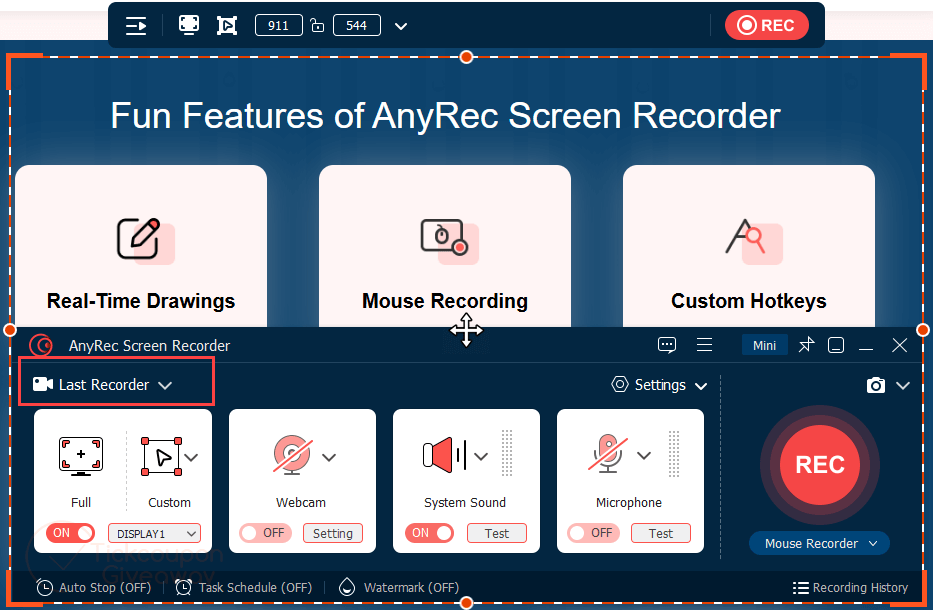The height and width of the screenshot is (610, 933).
Task: Toggle the Microphone OFF switch
Action: click(x=593, y=533)
